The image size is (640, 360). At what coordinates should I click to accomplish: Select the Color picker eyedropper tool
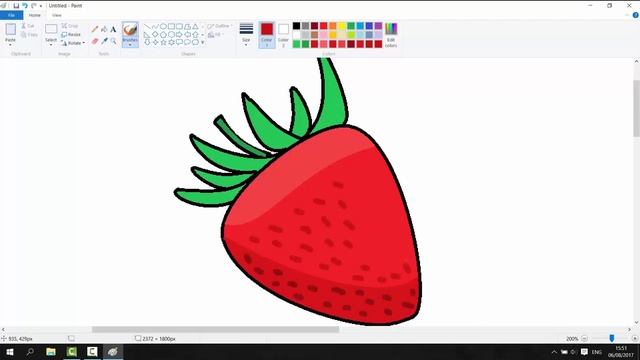(104, 41)
